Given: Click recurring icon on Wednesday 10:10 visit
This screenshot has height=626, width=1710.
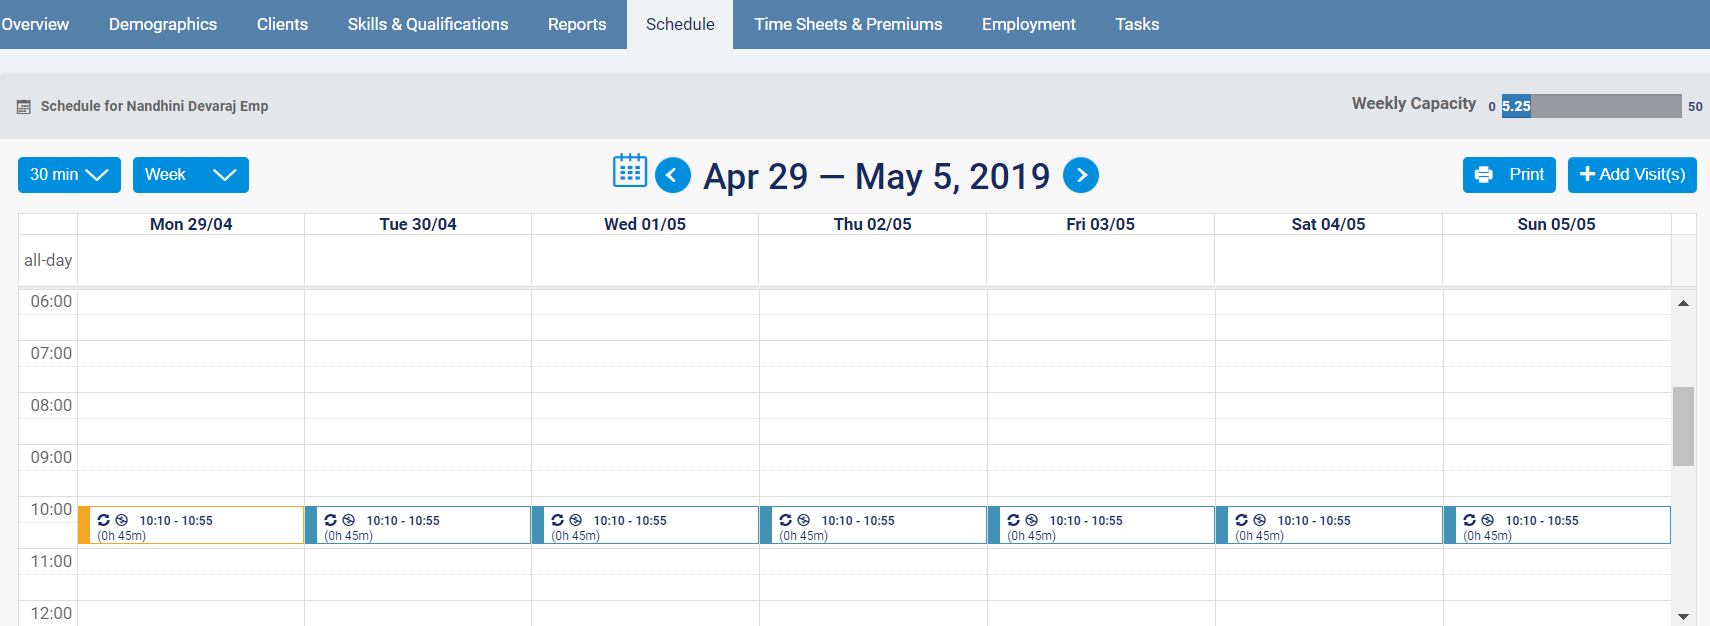Looking at the screenshot, I should [558, 520].
